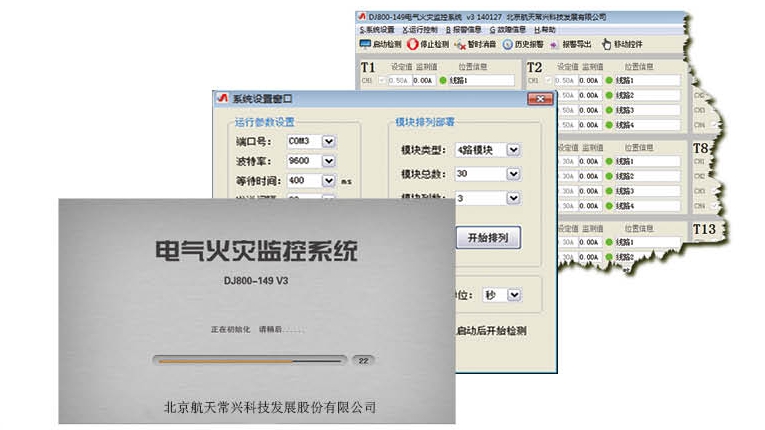Open the B.报警信息 menu
The image size is (765, 430).
pyautogui.click(x=466, y=30)
